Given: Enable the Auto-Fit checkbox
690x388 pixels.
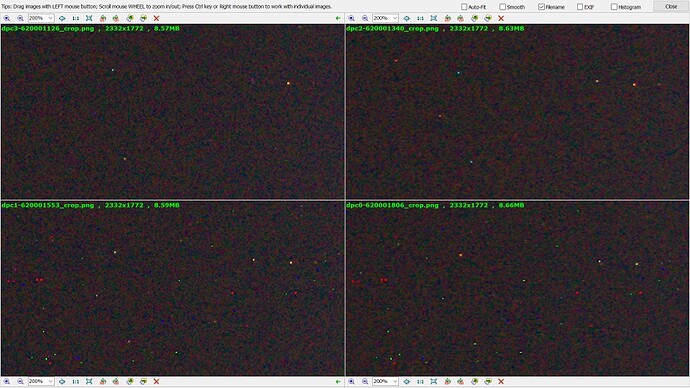Looking at the screenshot, I should 464,7.
